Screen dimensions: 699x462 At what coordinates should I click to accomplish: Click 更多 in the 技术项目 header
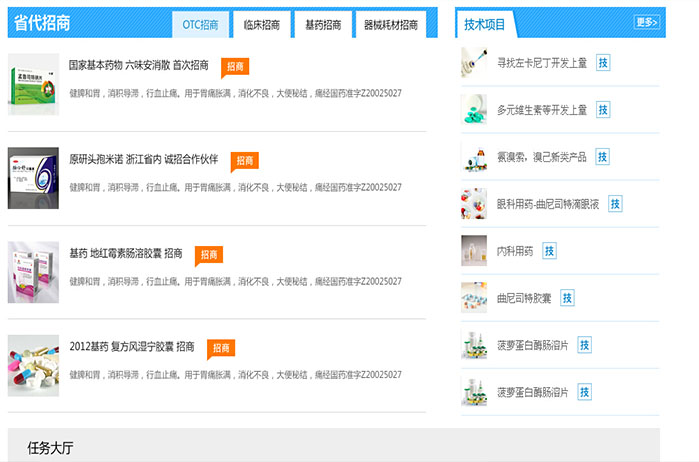tap(646, 22)
